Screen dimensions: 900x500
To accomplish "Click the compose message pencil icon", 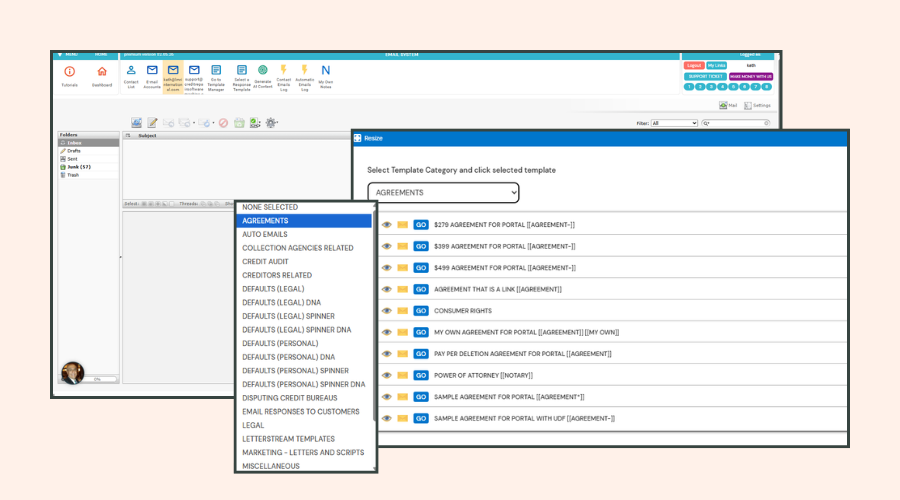I will (152, 123).
